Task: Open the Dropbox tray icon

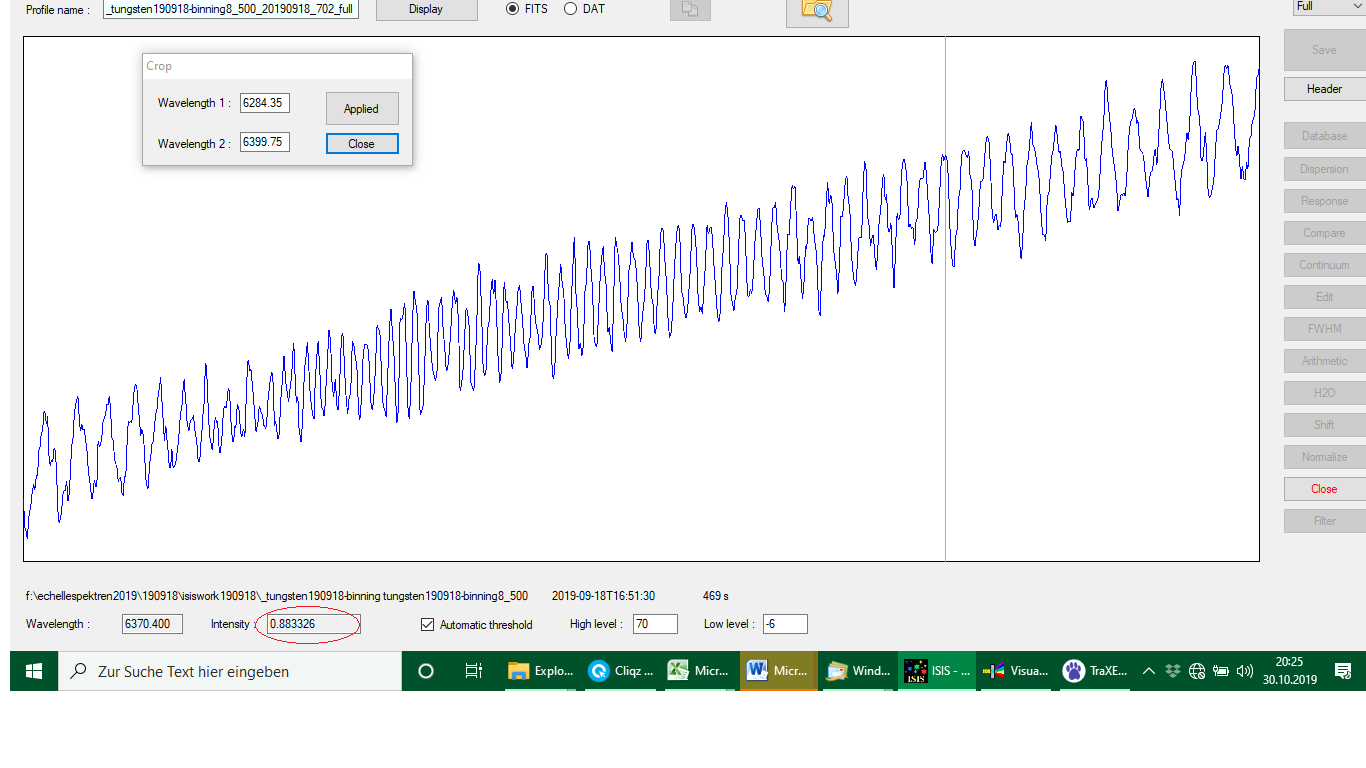Action: [x=1173, y=671]
